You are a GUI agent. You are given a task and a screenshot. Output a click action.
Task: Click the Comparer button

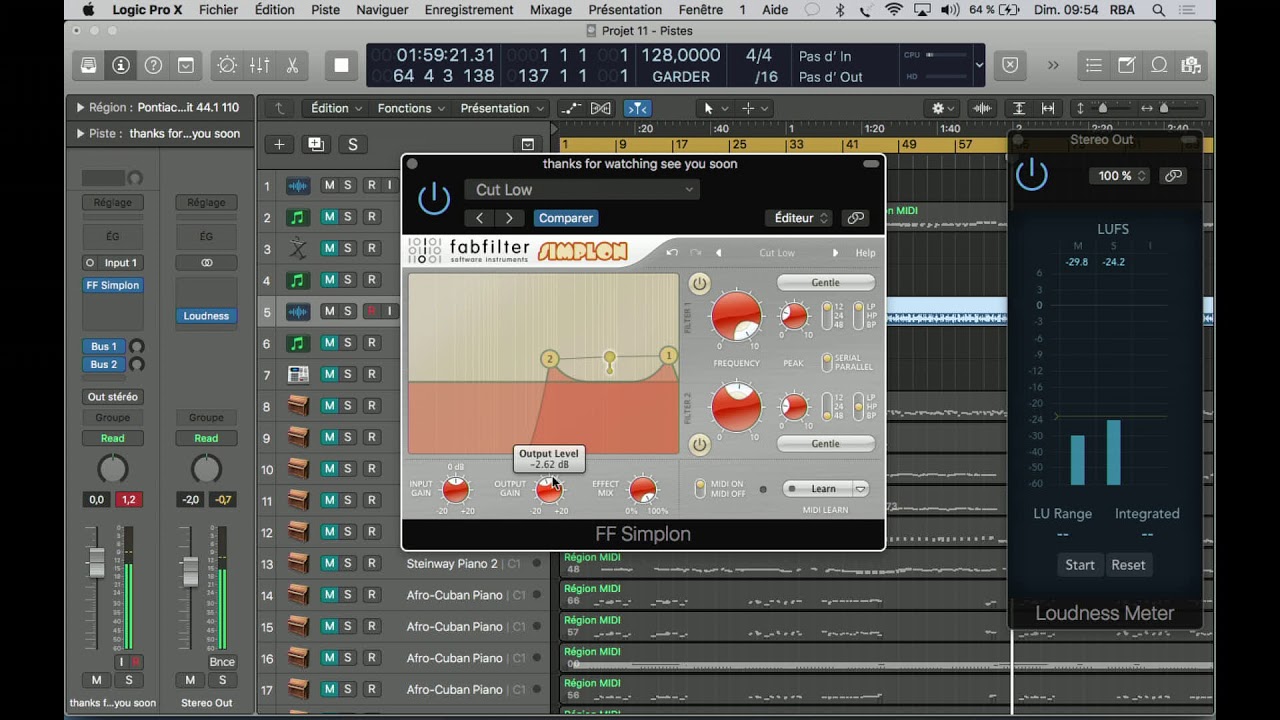pyautogui.click(x=566, y=218)
